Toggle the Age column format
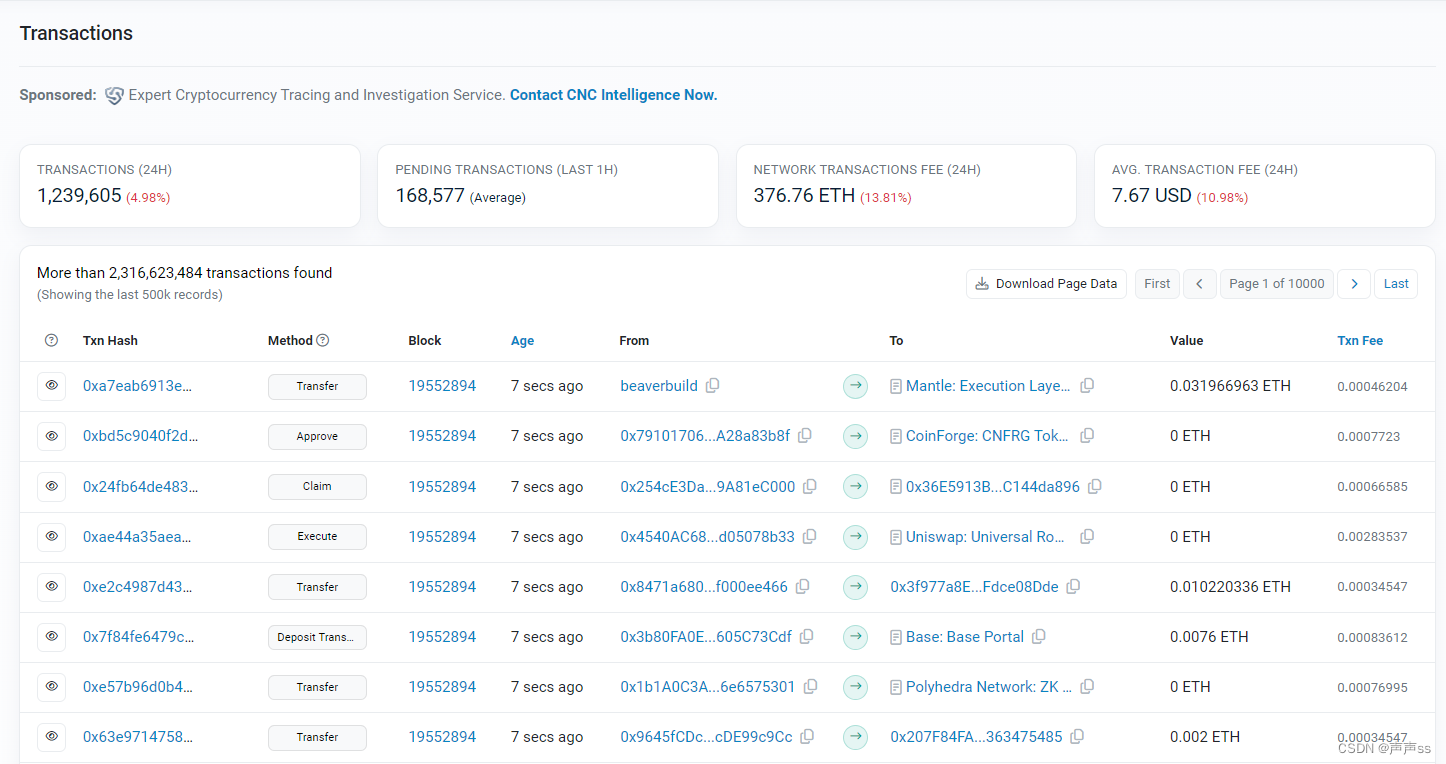This screenshot has width=1446, height=764. coord(522,340)
